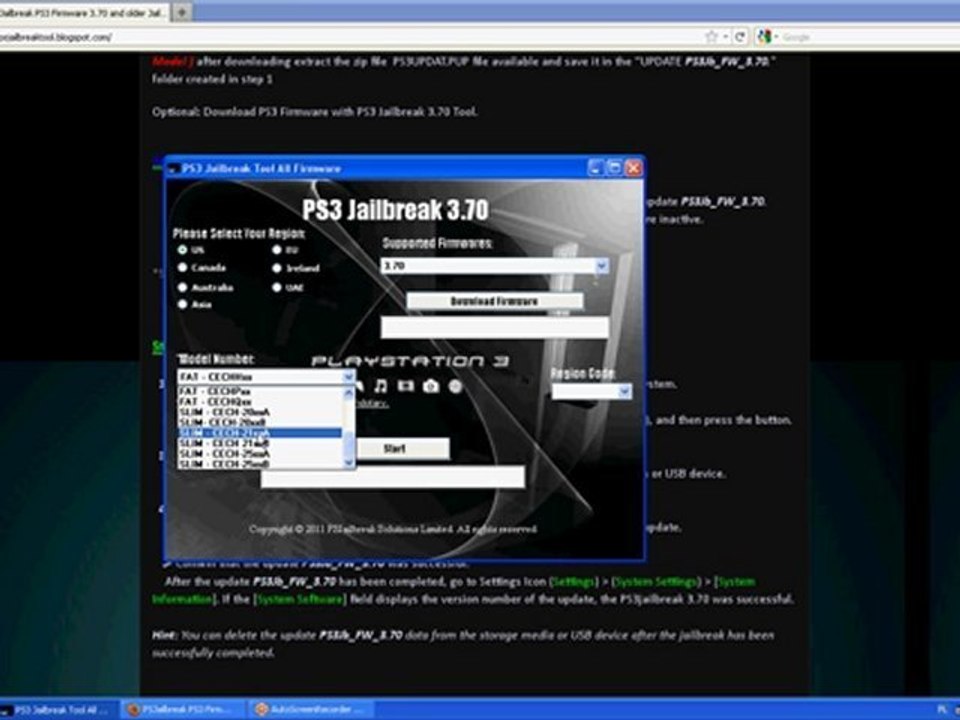Open the green Settings link in page text
This screenshot has height=720, width=960.
click(574, 582)
